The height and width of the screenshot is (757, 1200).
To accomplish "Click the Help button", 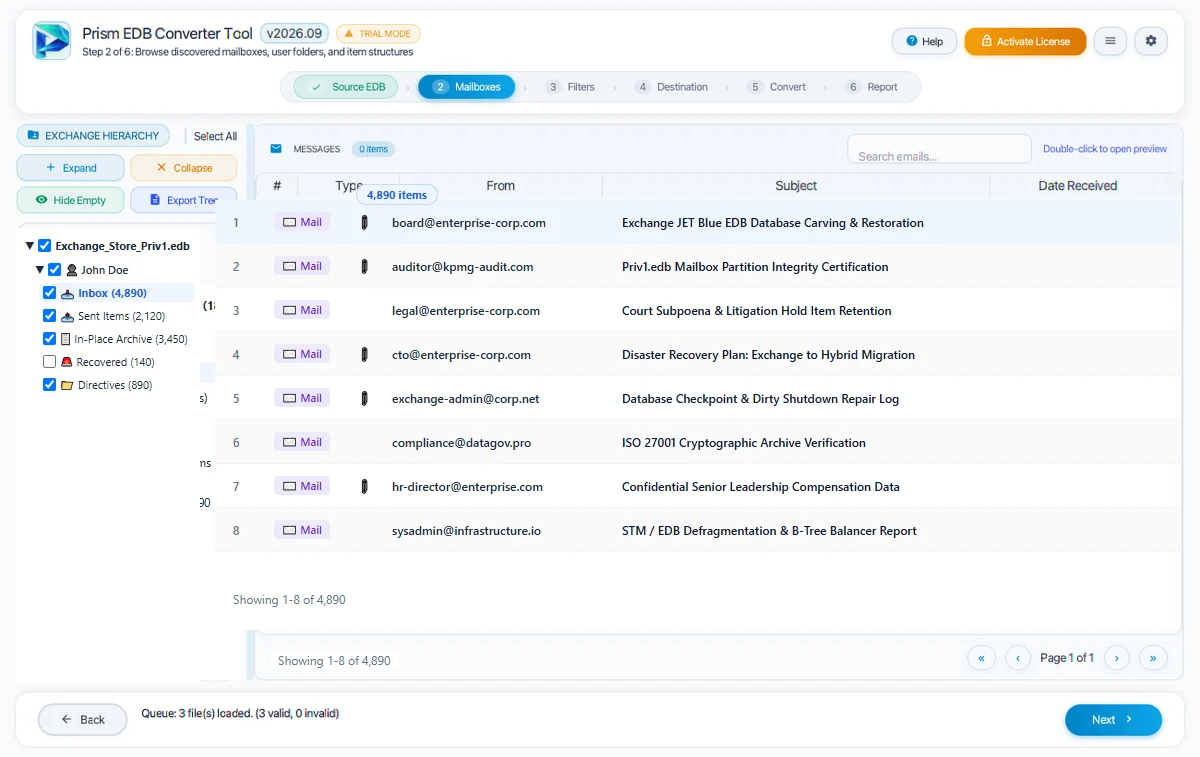I will pos(924,41).
